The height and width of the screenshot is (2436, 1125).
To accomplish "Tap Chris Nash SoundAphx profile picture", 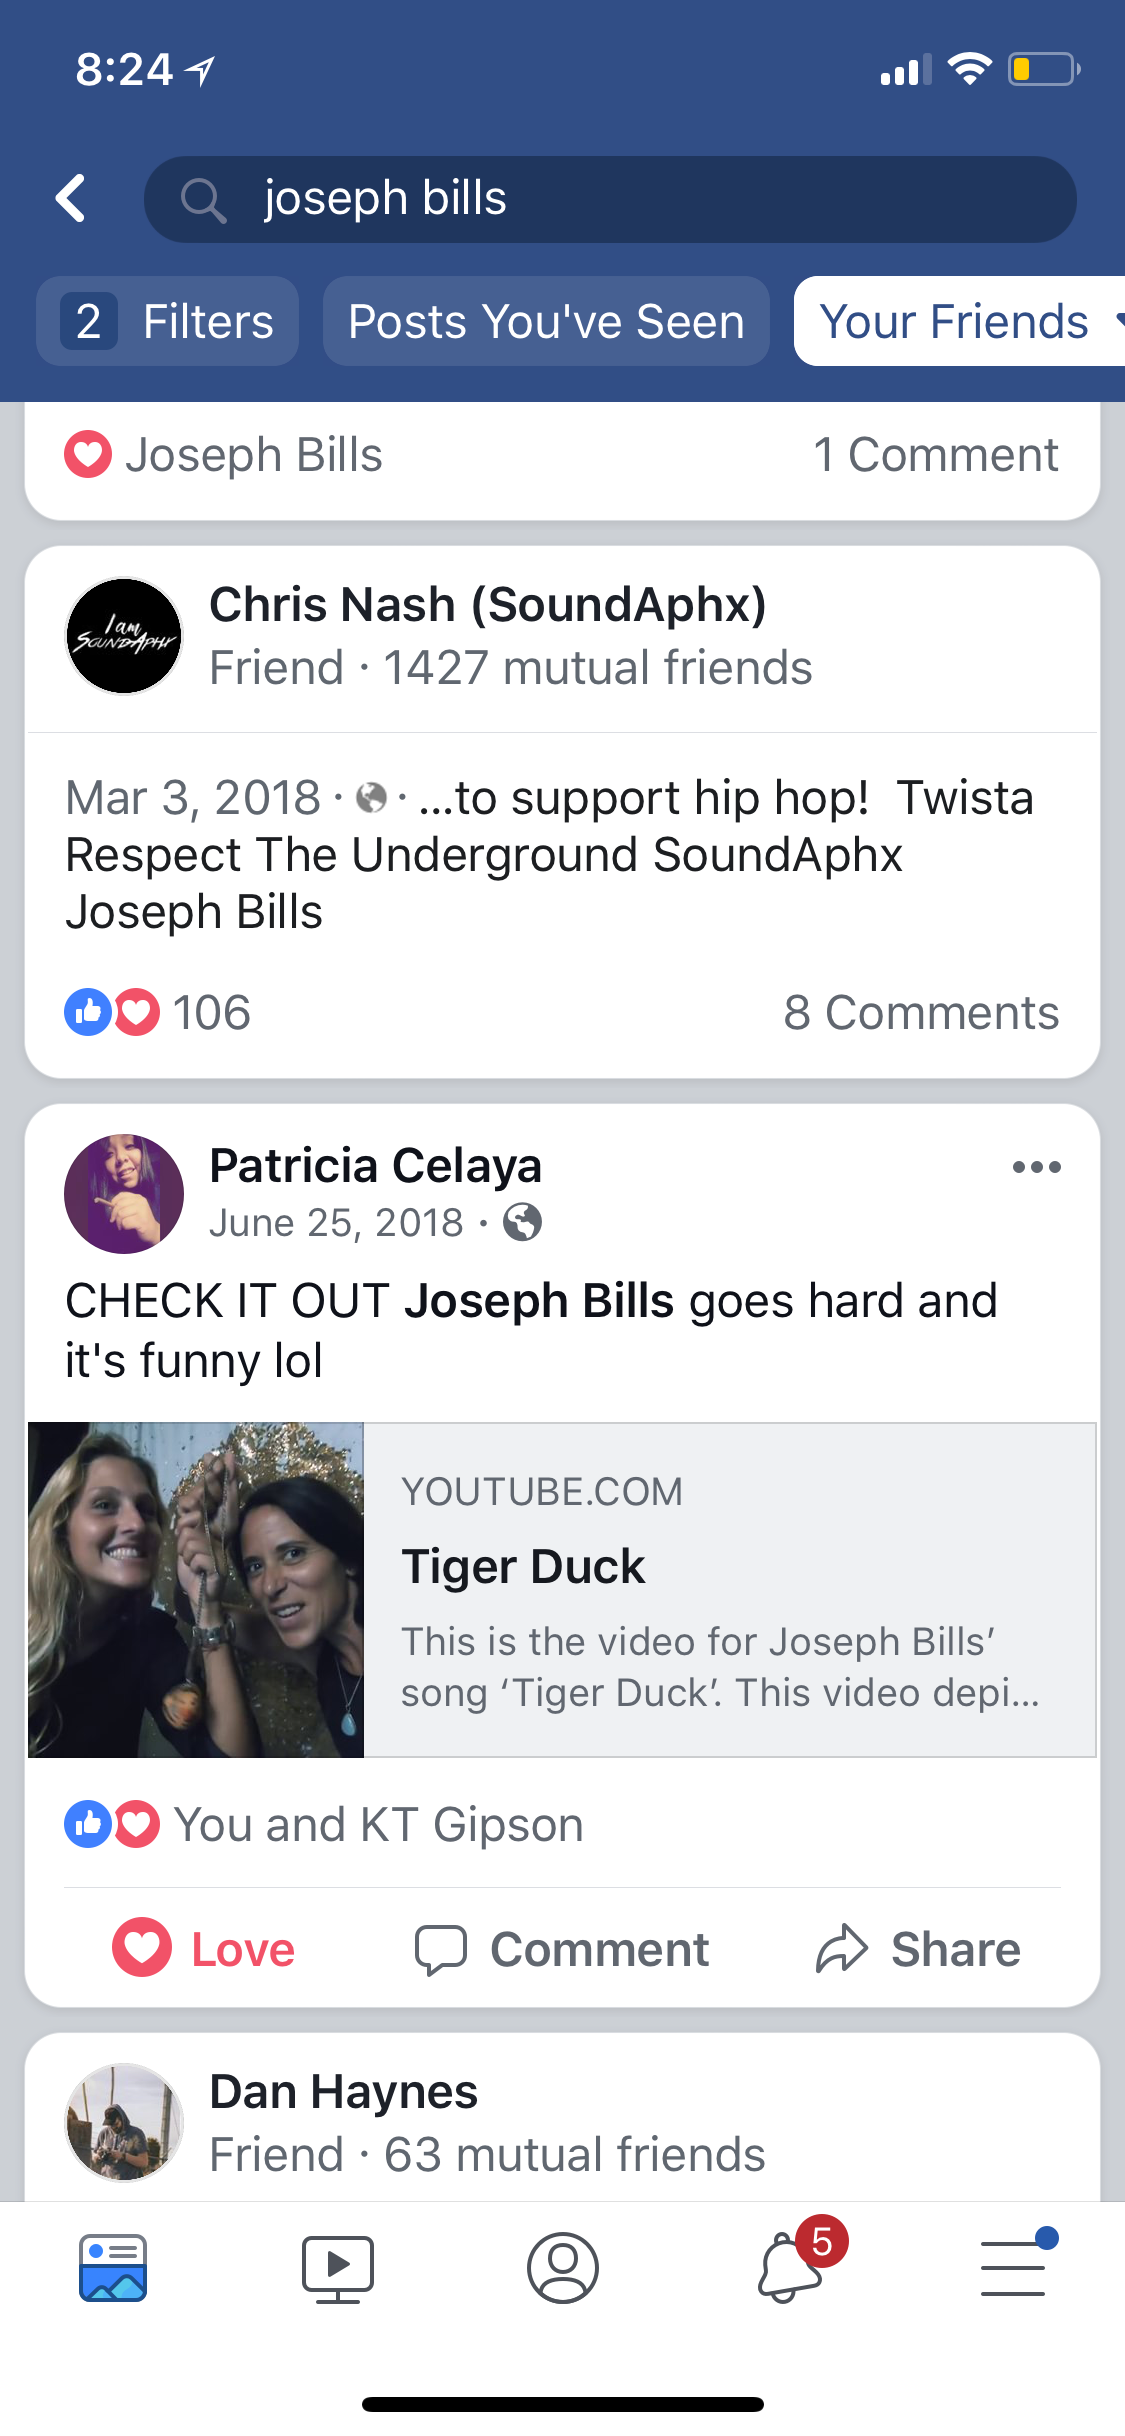I will tap(124, 636).
